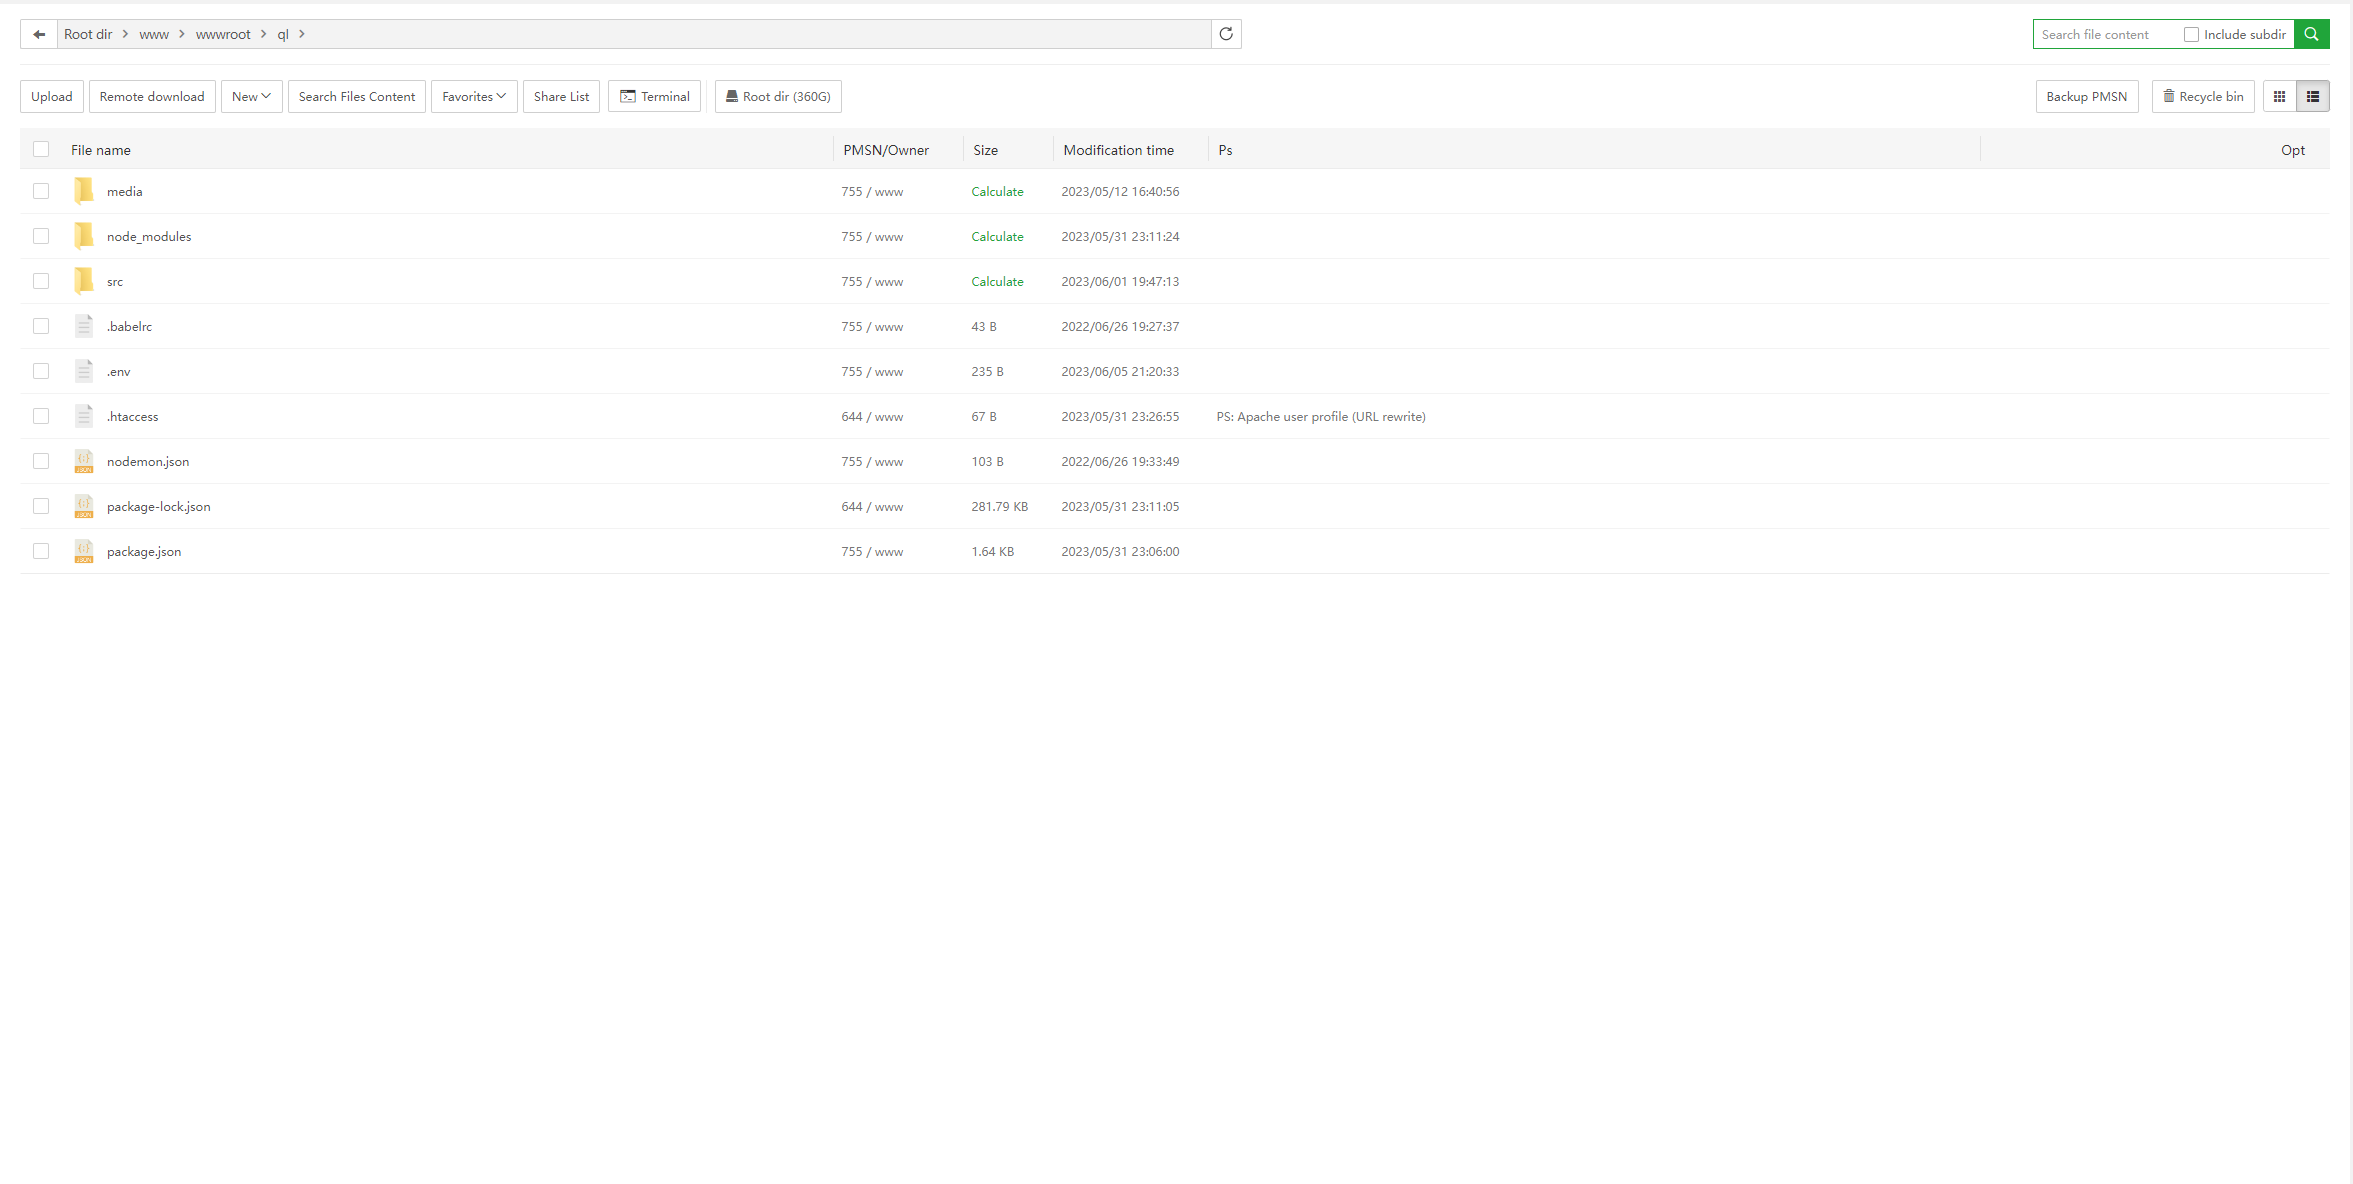Expand the chevron after ql in path
Viewport: 2353px width, 1184px height.
click(x=301, y=34)
